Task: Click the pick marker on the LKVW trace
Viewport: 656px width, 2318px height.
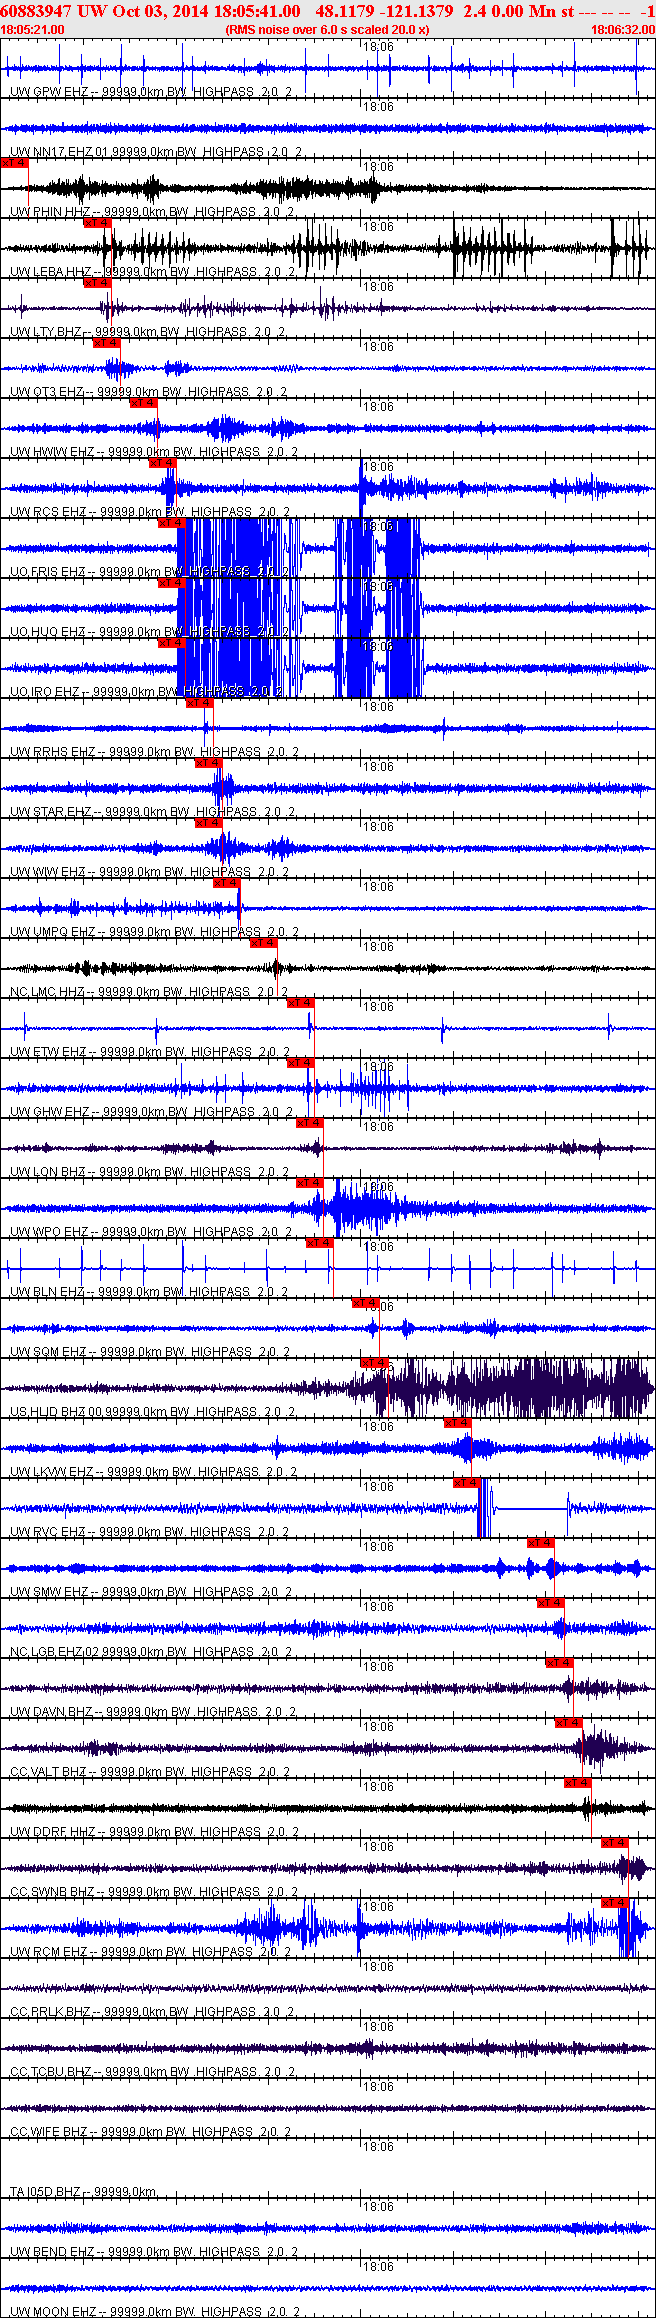Action: 457,1422
